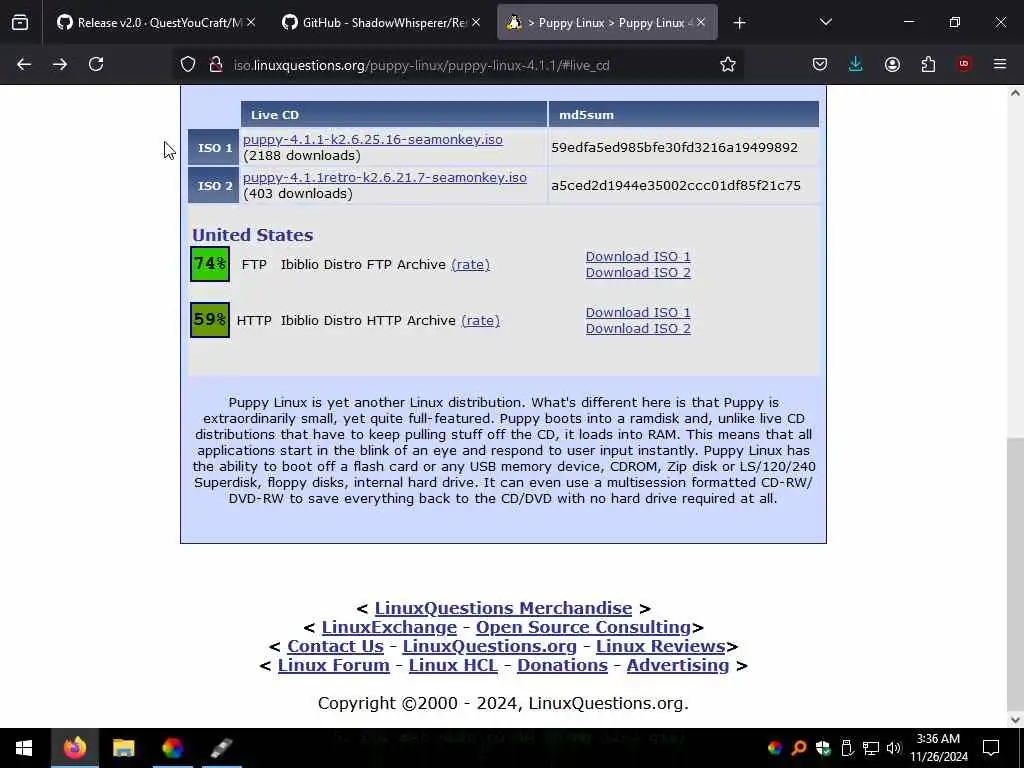This screenshot has width=1024, height=768.
Task: Close the Release v2.0 QuestYouCraft tab
Action: [251, 23]
